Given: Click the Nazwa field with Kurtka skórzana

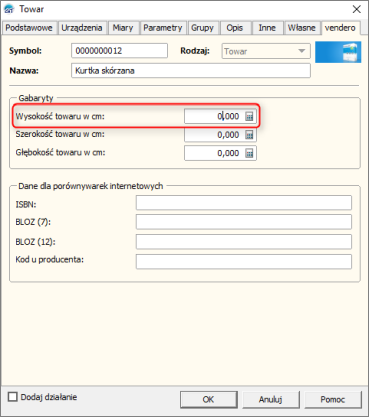Looking at the screenshot, I should pos(191,71).
